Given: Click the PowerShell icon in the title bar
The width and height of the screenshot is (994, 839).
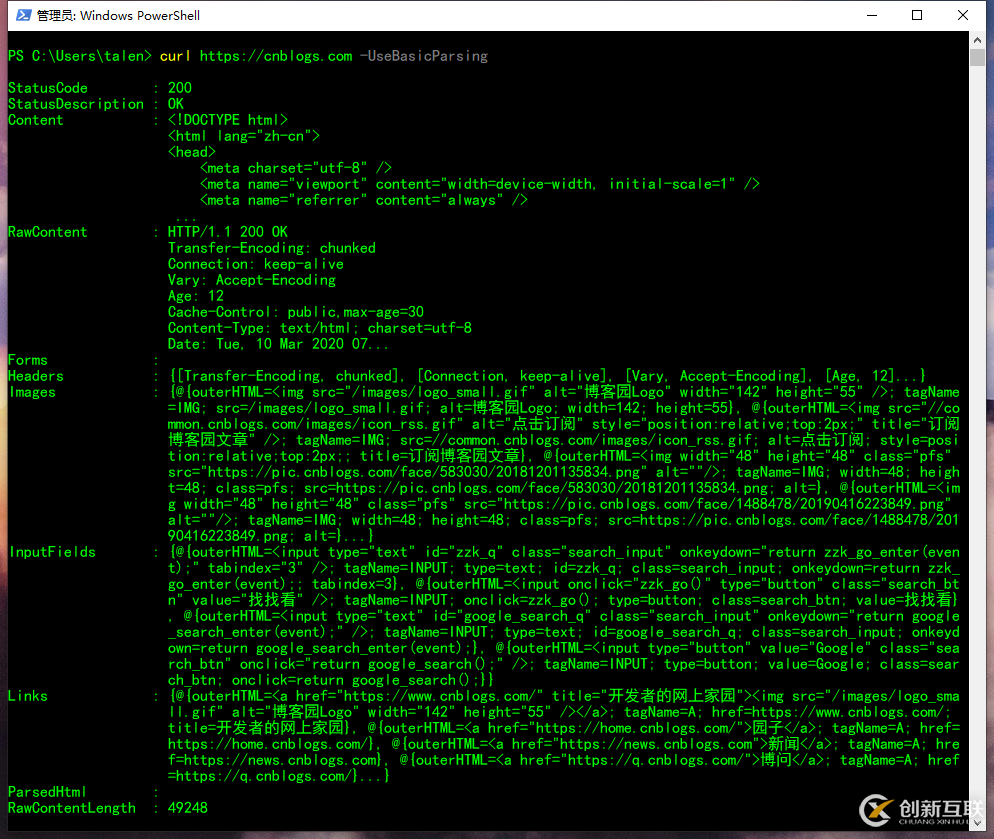Looking at the screenshot, I should point(23,15).
